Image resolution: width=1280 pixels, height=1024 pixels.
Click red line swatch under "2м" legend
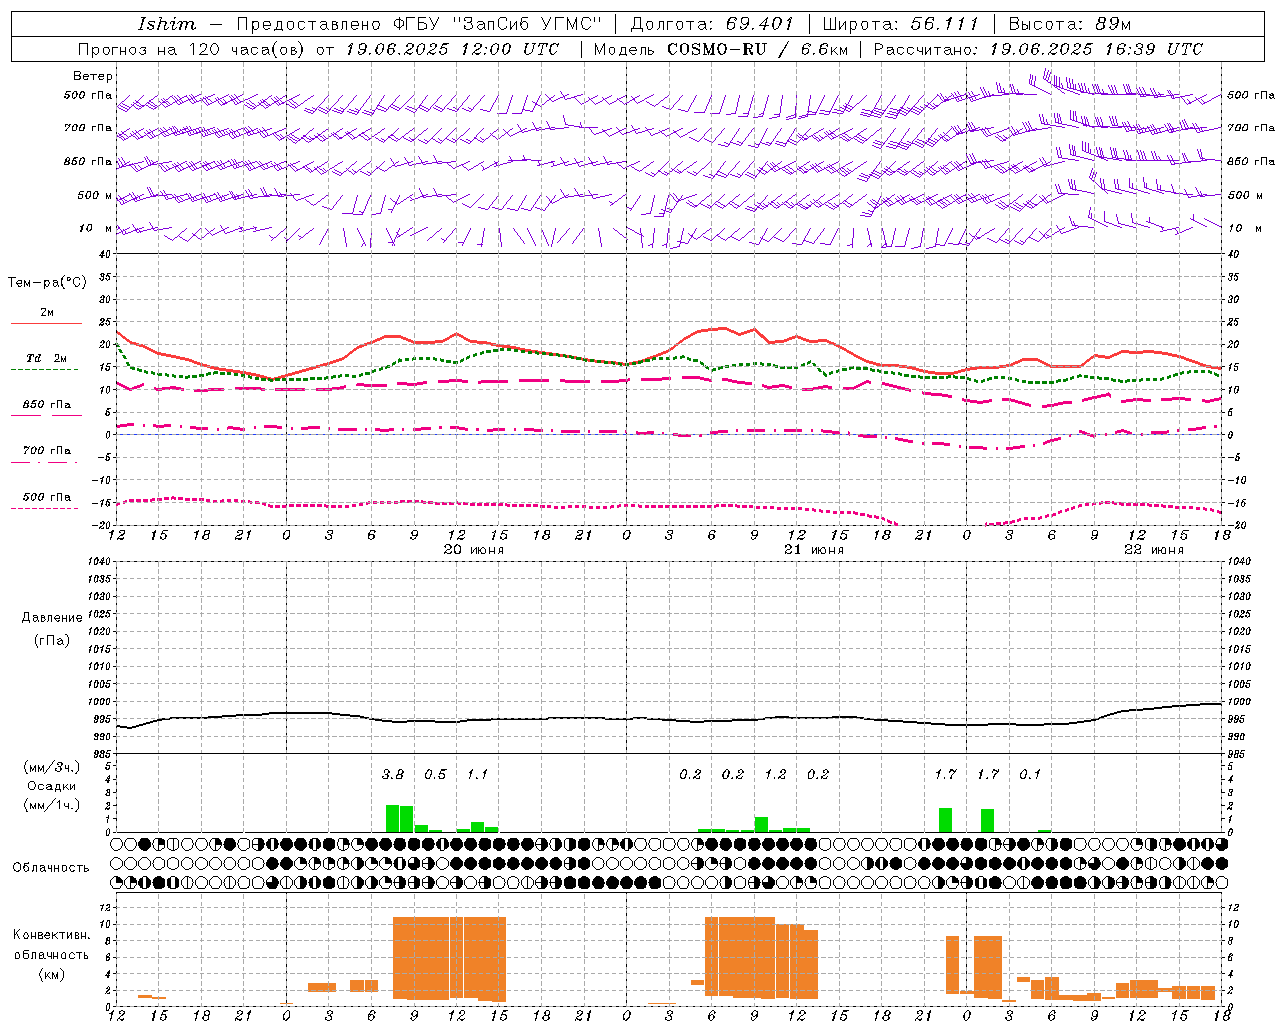point(46,323)
